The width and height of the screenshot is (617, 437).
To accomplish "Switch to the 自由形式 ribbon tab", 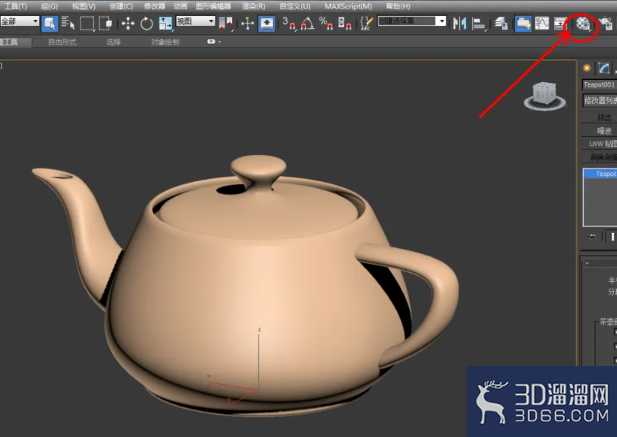I will tap(62, 42).
